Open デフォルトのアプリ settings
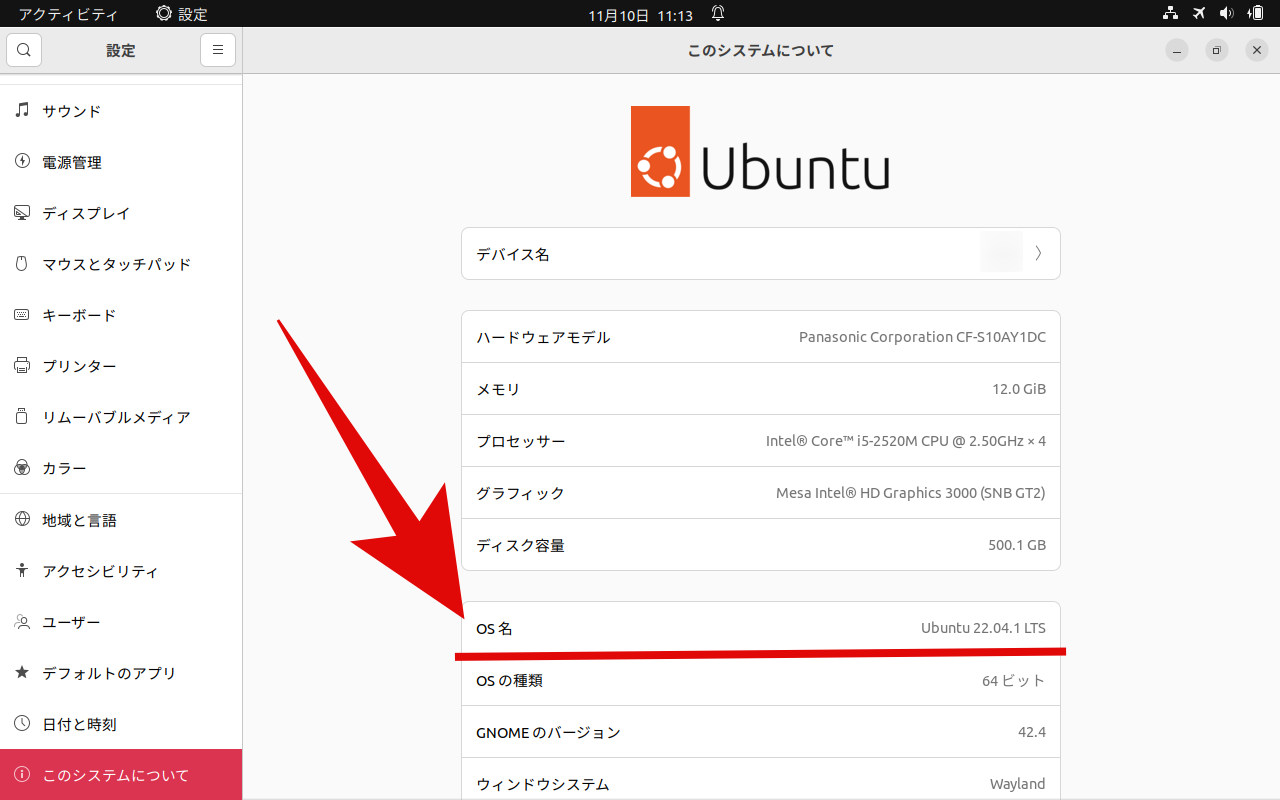Image resolution: width=1280 pixels, height=800 pixels. [x=107, y=672]
